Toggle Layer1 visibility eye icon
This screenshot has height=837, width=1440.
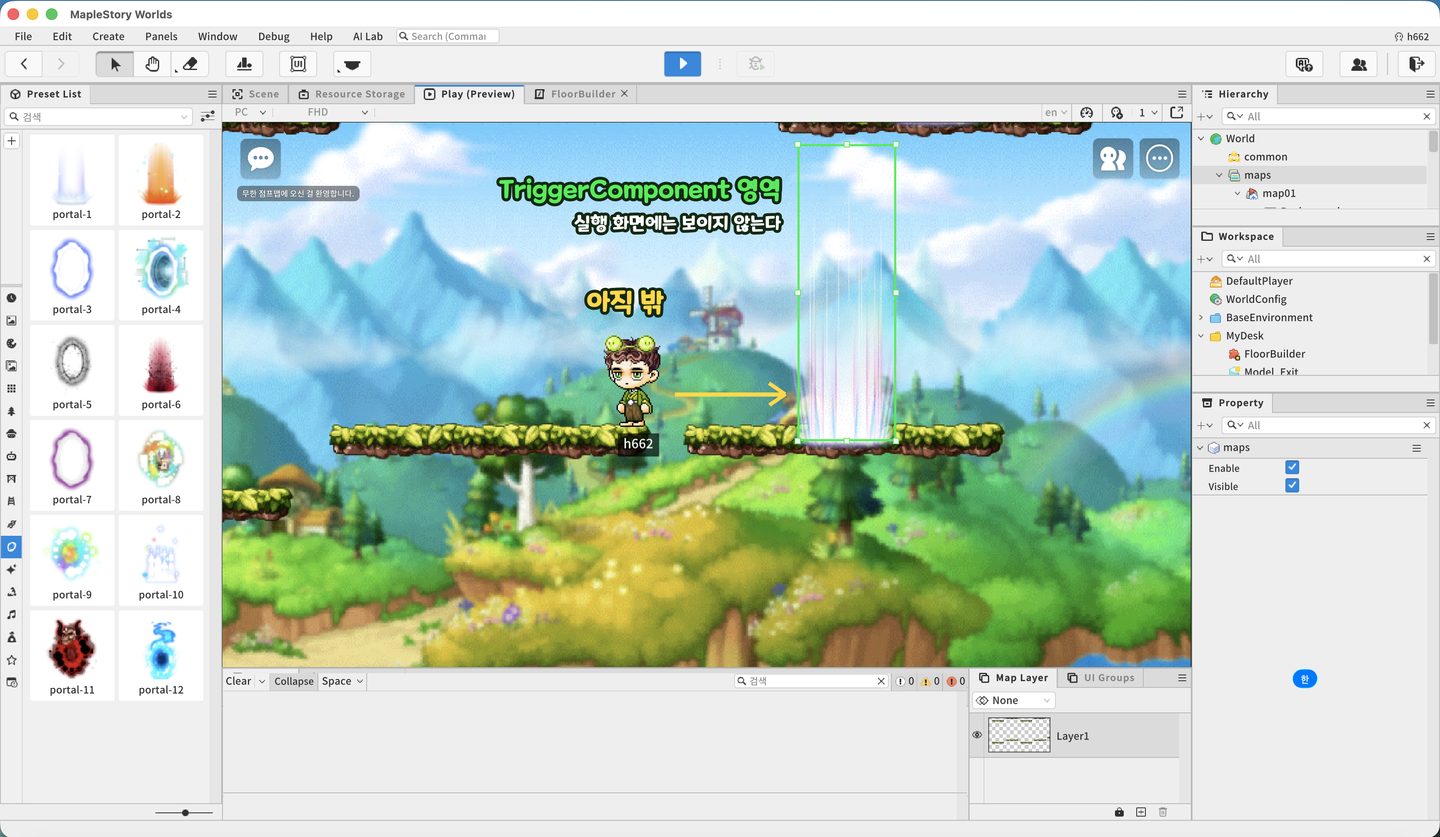977,735
